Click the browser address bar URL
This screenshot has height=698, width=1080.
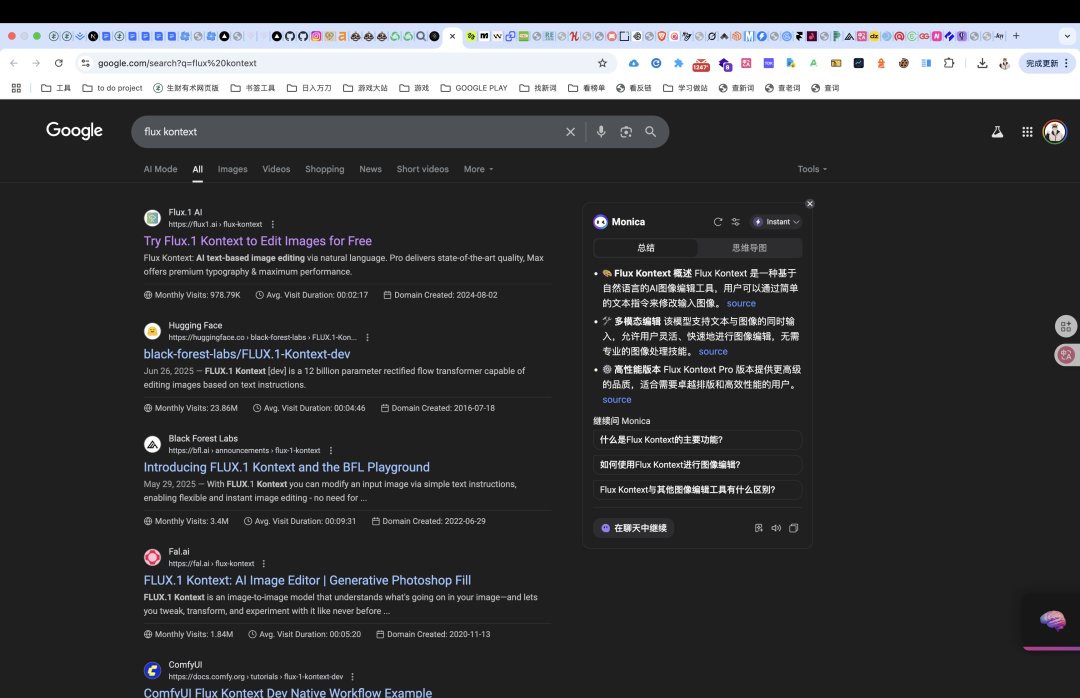(x=177, y=63)
